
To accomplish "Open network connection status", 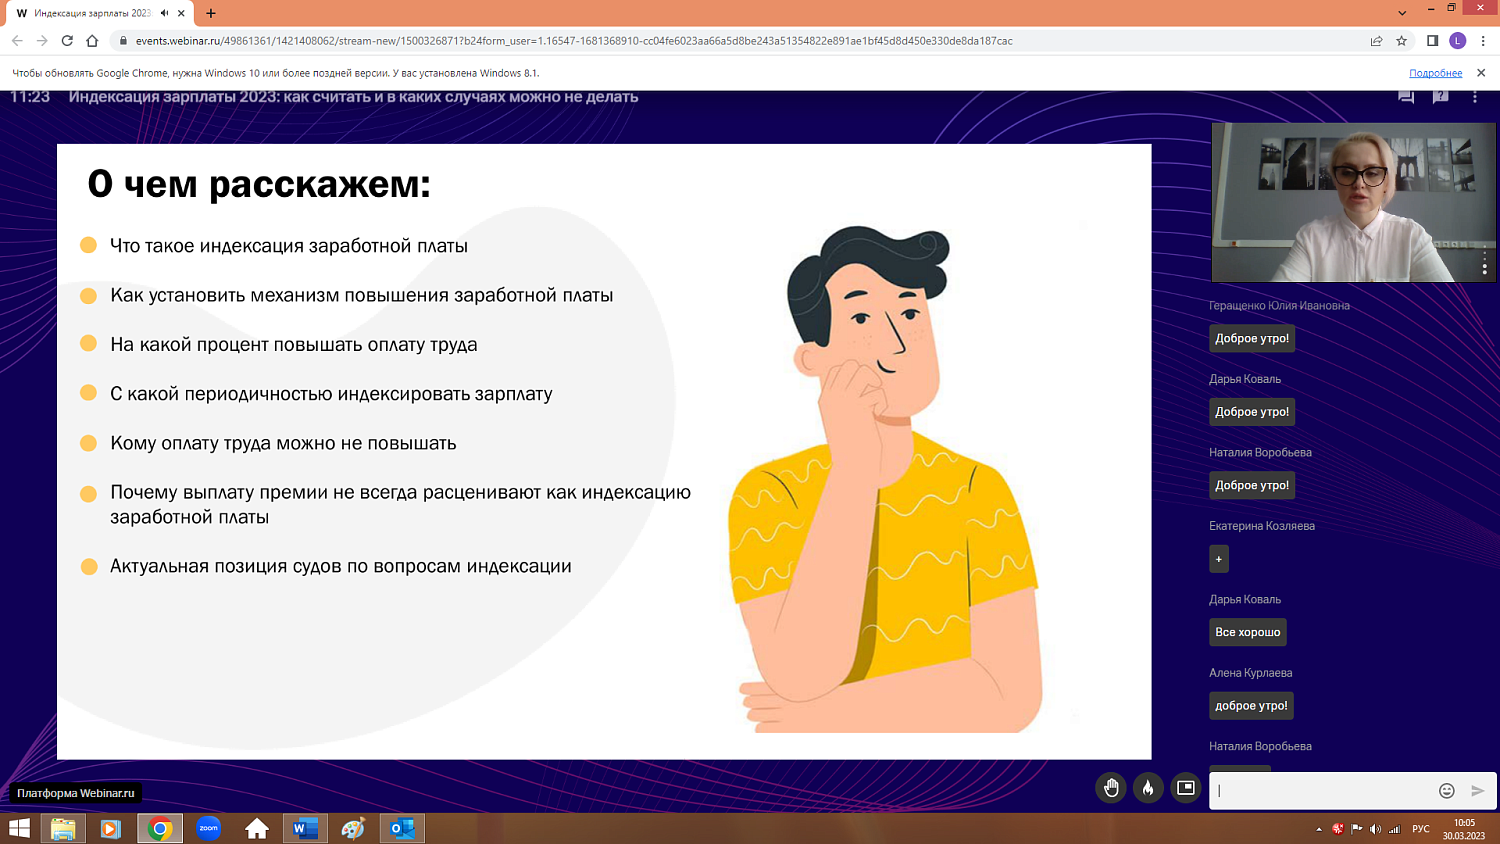I will tap(1394, 829).
